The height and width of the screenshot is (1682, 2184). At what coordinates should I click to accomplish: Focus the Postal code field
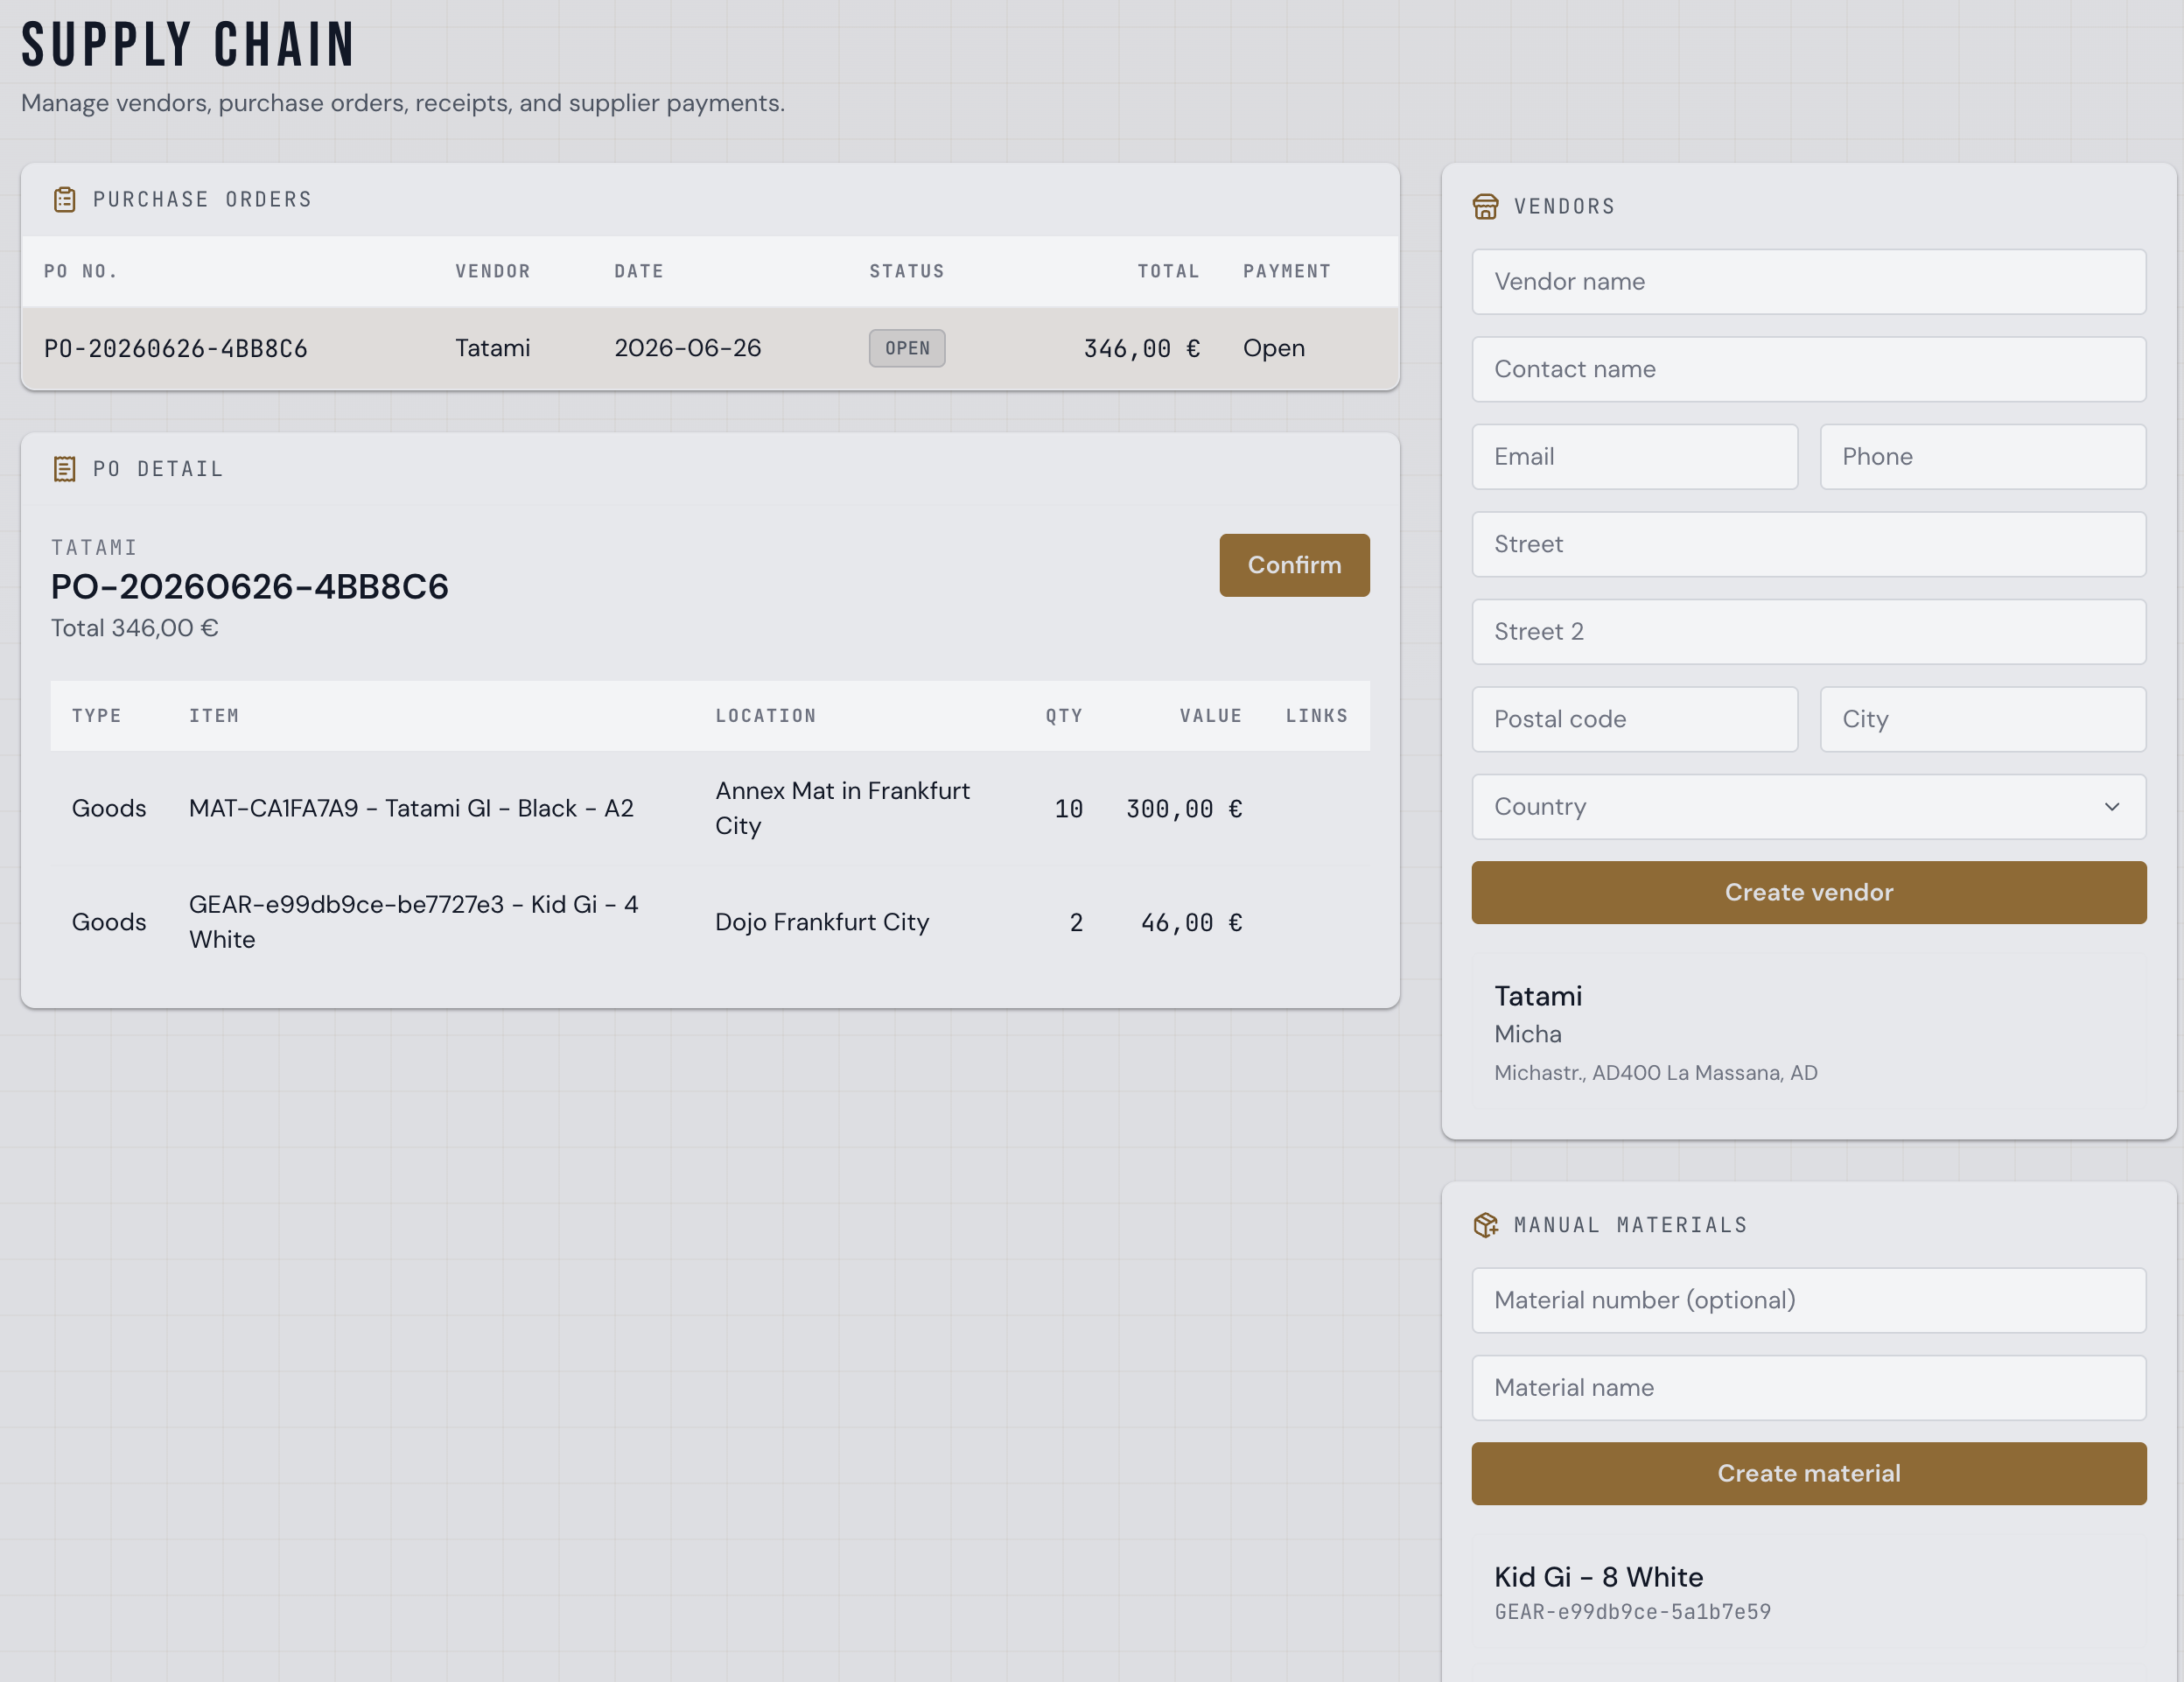pos(1635,719)
